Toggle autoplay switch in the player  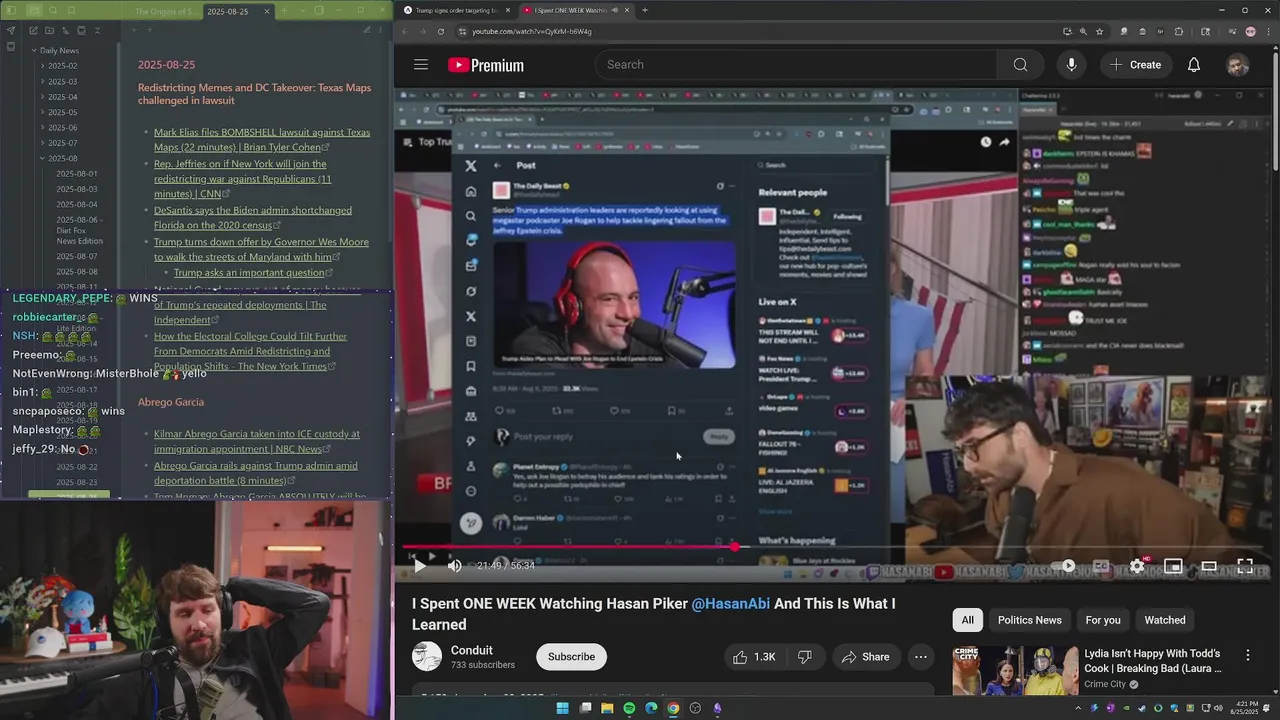pyautogui.click(x=1065, y=566)
